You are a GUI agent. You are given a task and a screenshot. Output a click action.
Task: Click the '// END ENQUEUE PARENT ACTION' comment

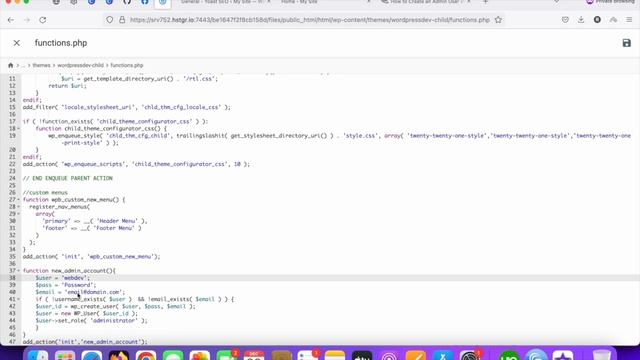[x=67, y=178]
